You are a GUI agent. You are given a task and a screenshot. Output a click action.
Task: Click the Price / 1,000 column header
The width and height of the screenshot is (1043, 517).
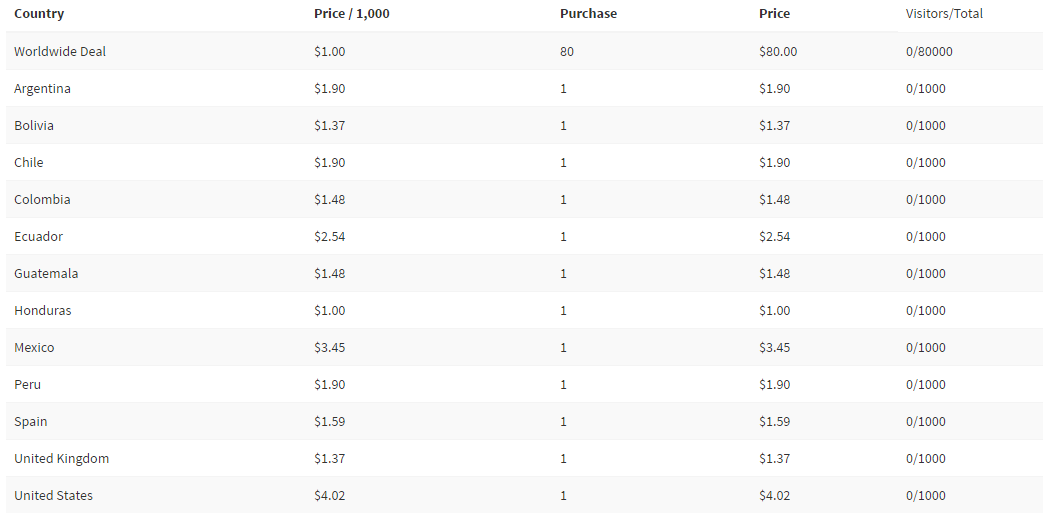click(352, 14)
